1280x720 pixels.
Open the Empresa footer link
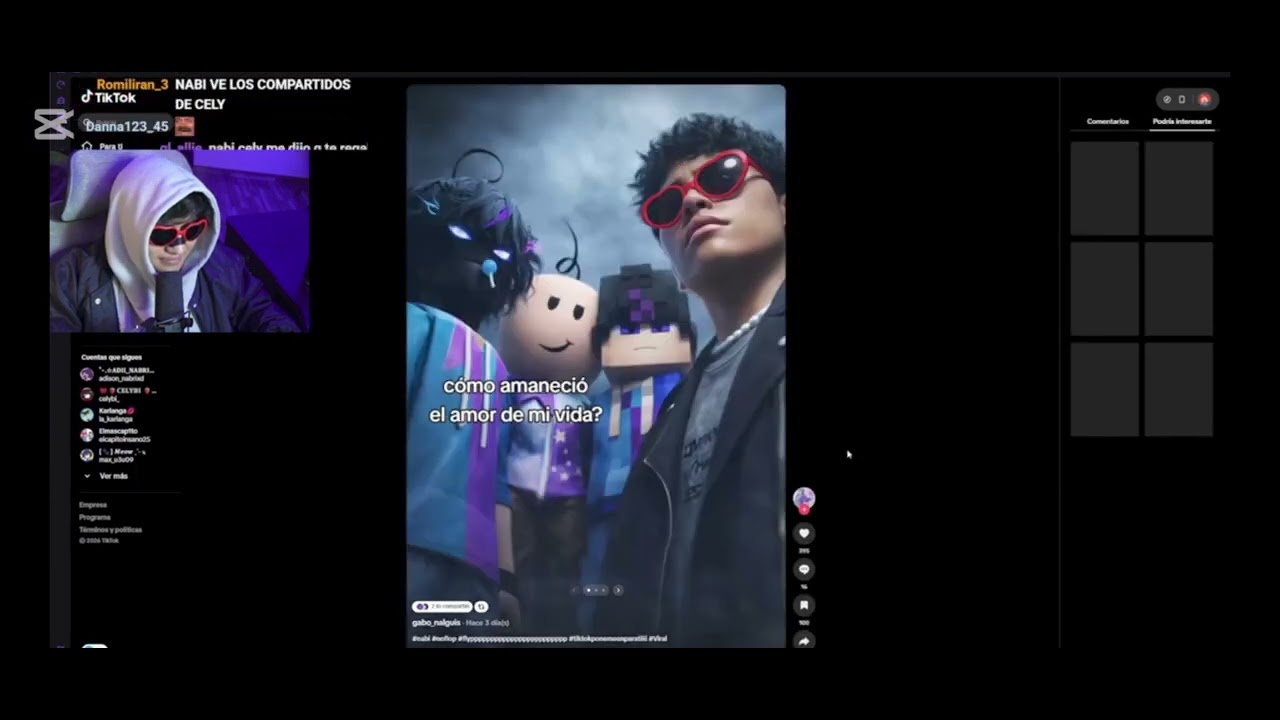click(x=93, y=505)
